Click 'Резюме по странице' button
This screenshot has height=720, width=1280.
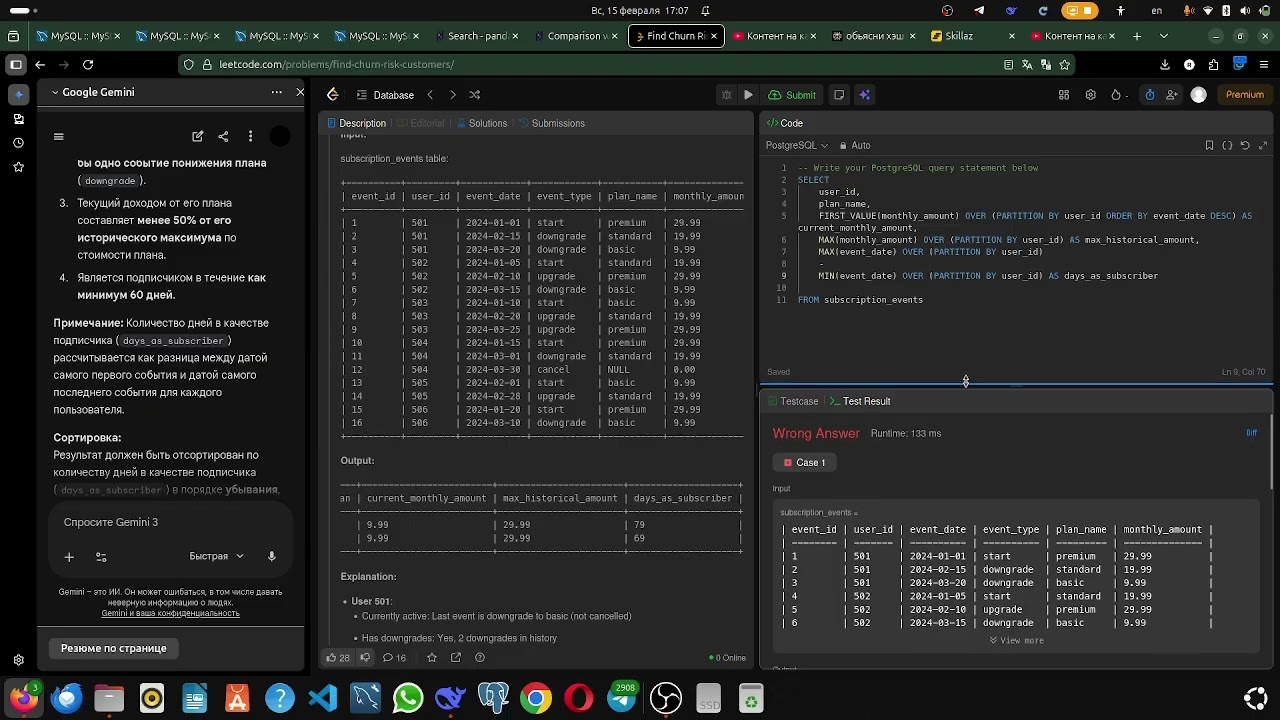pos(114,648)
